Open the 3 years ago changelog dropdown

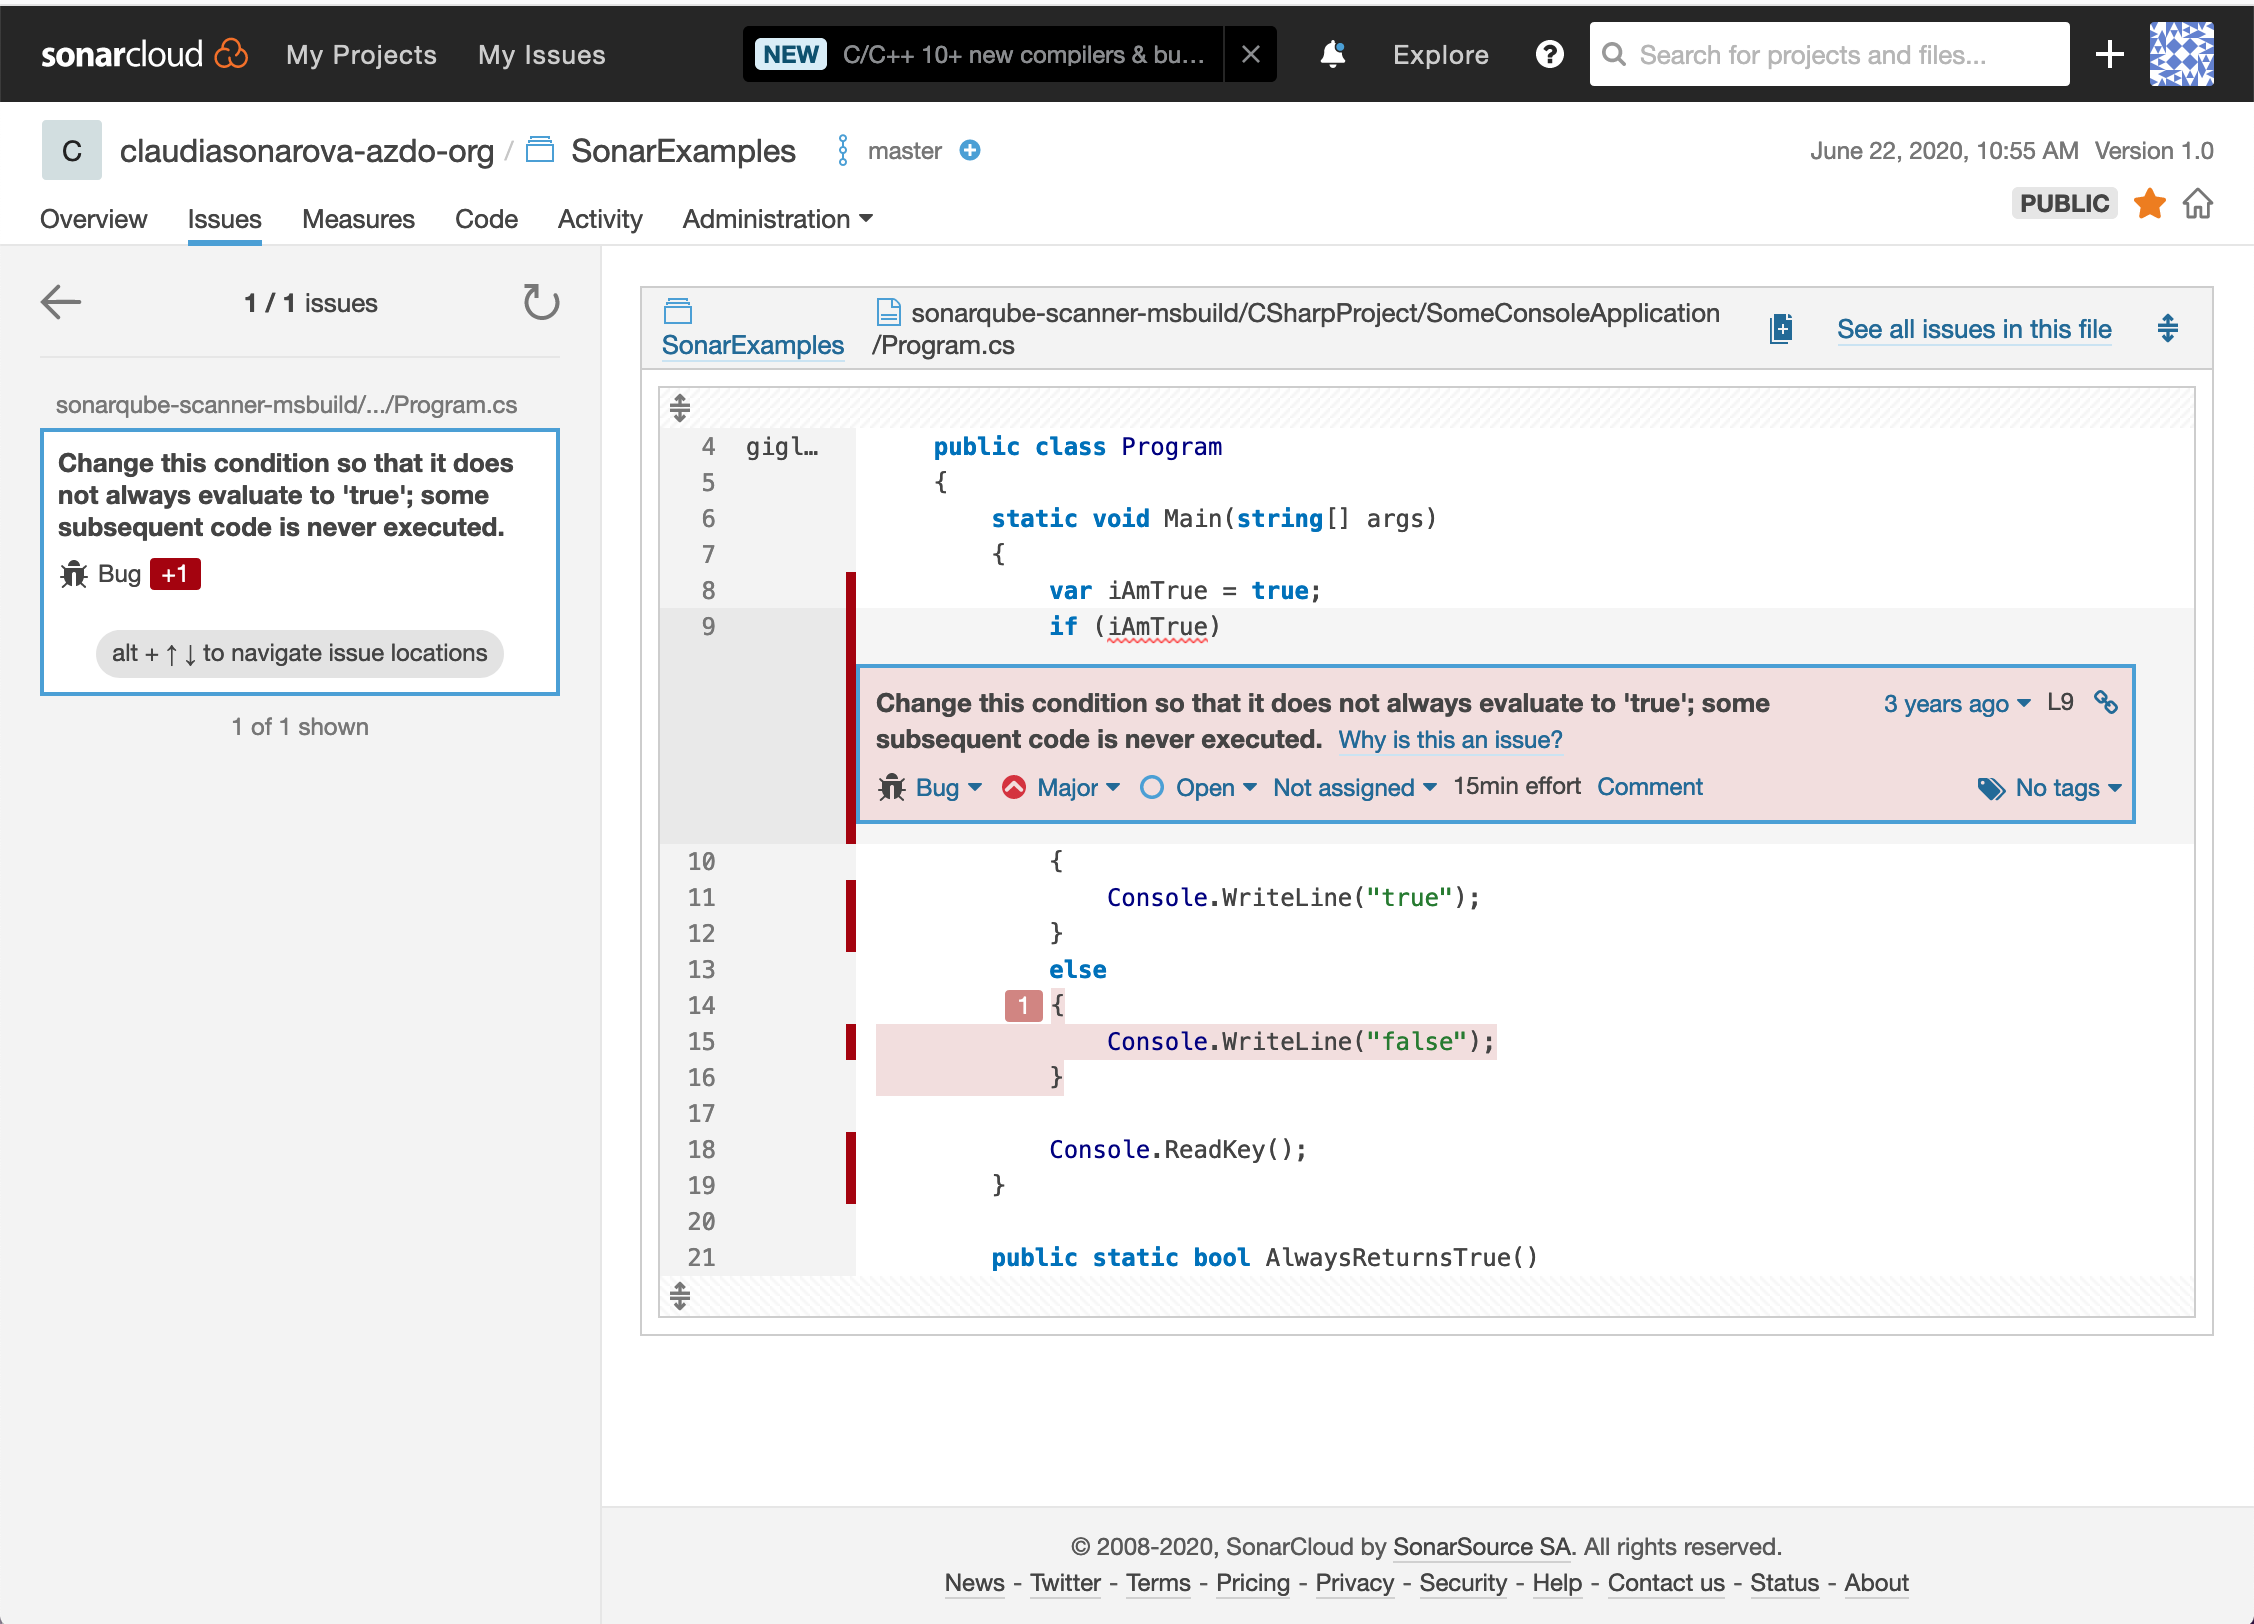(1957, 703)
